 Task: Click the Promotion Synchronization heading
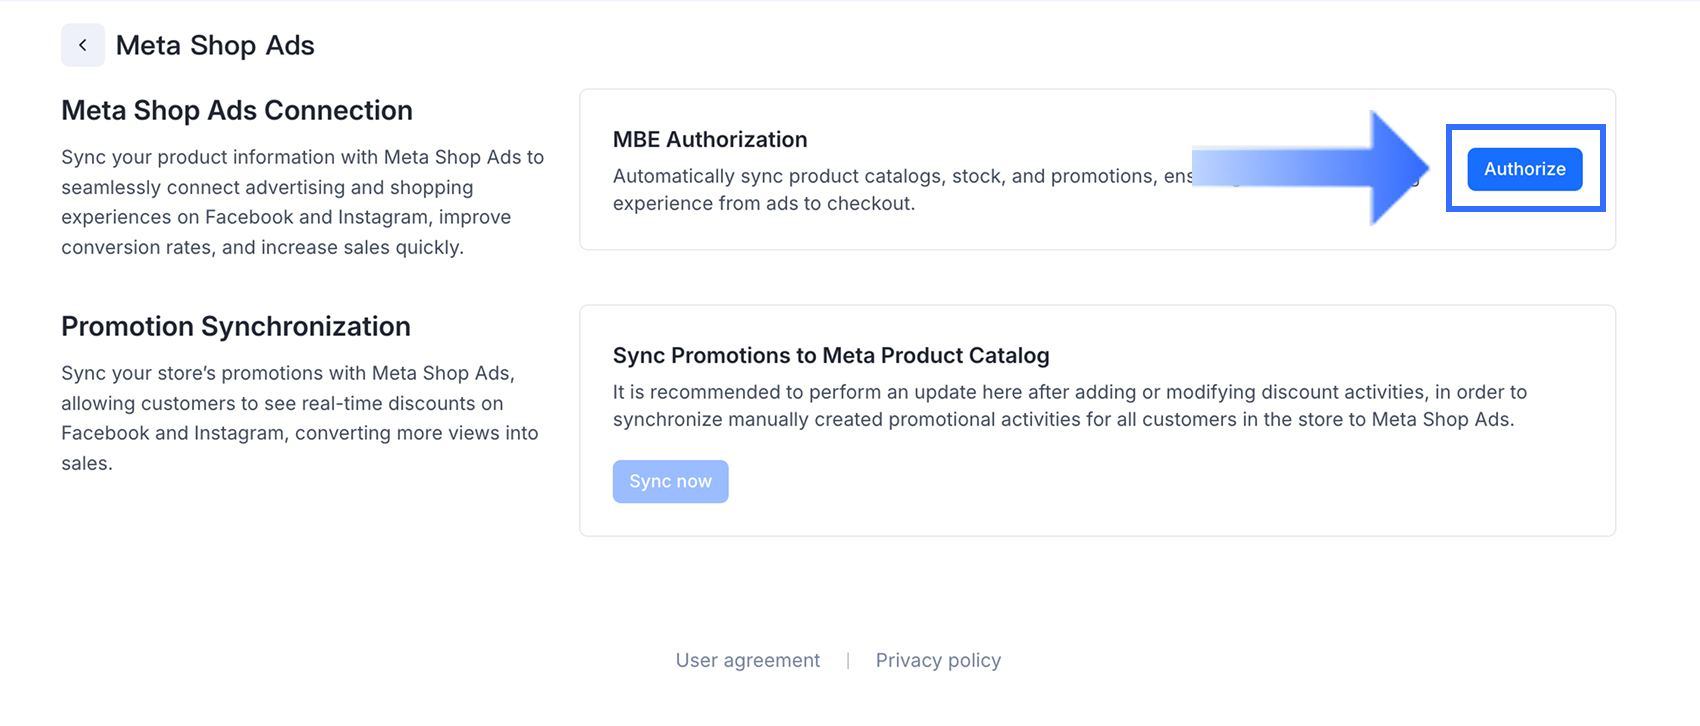[x=236, y=326]
